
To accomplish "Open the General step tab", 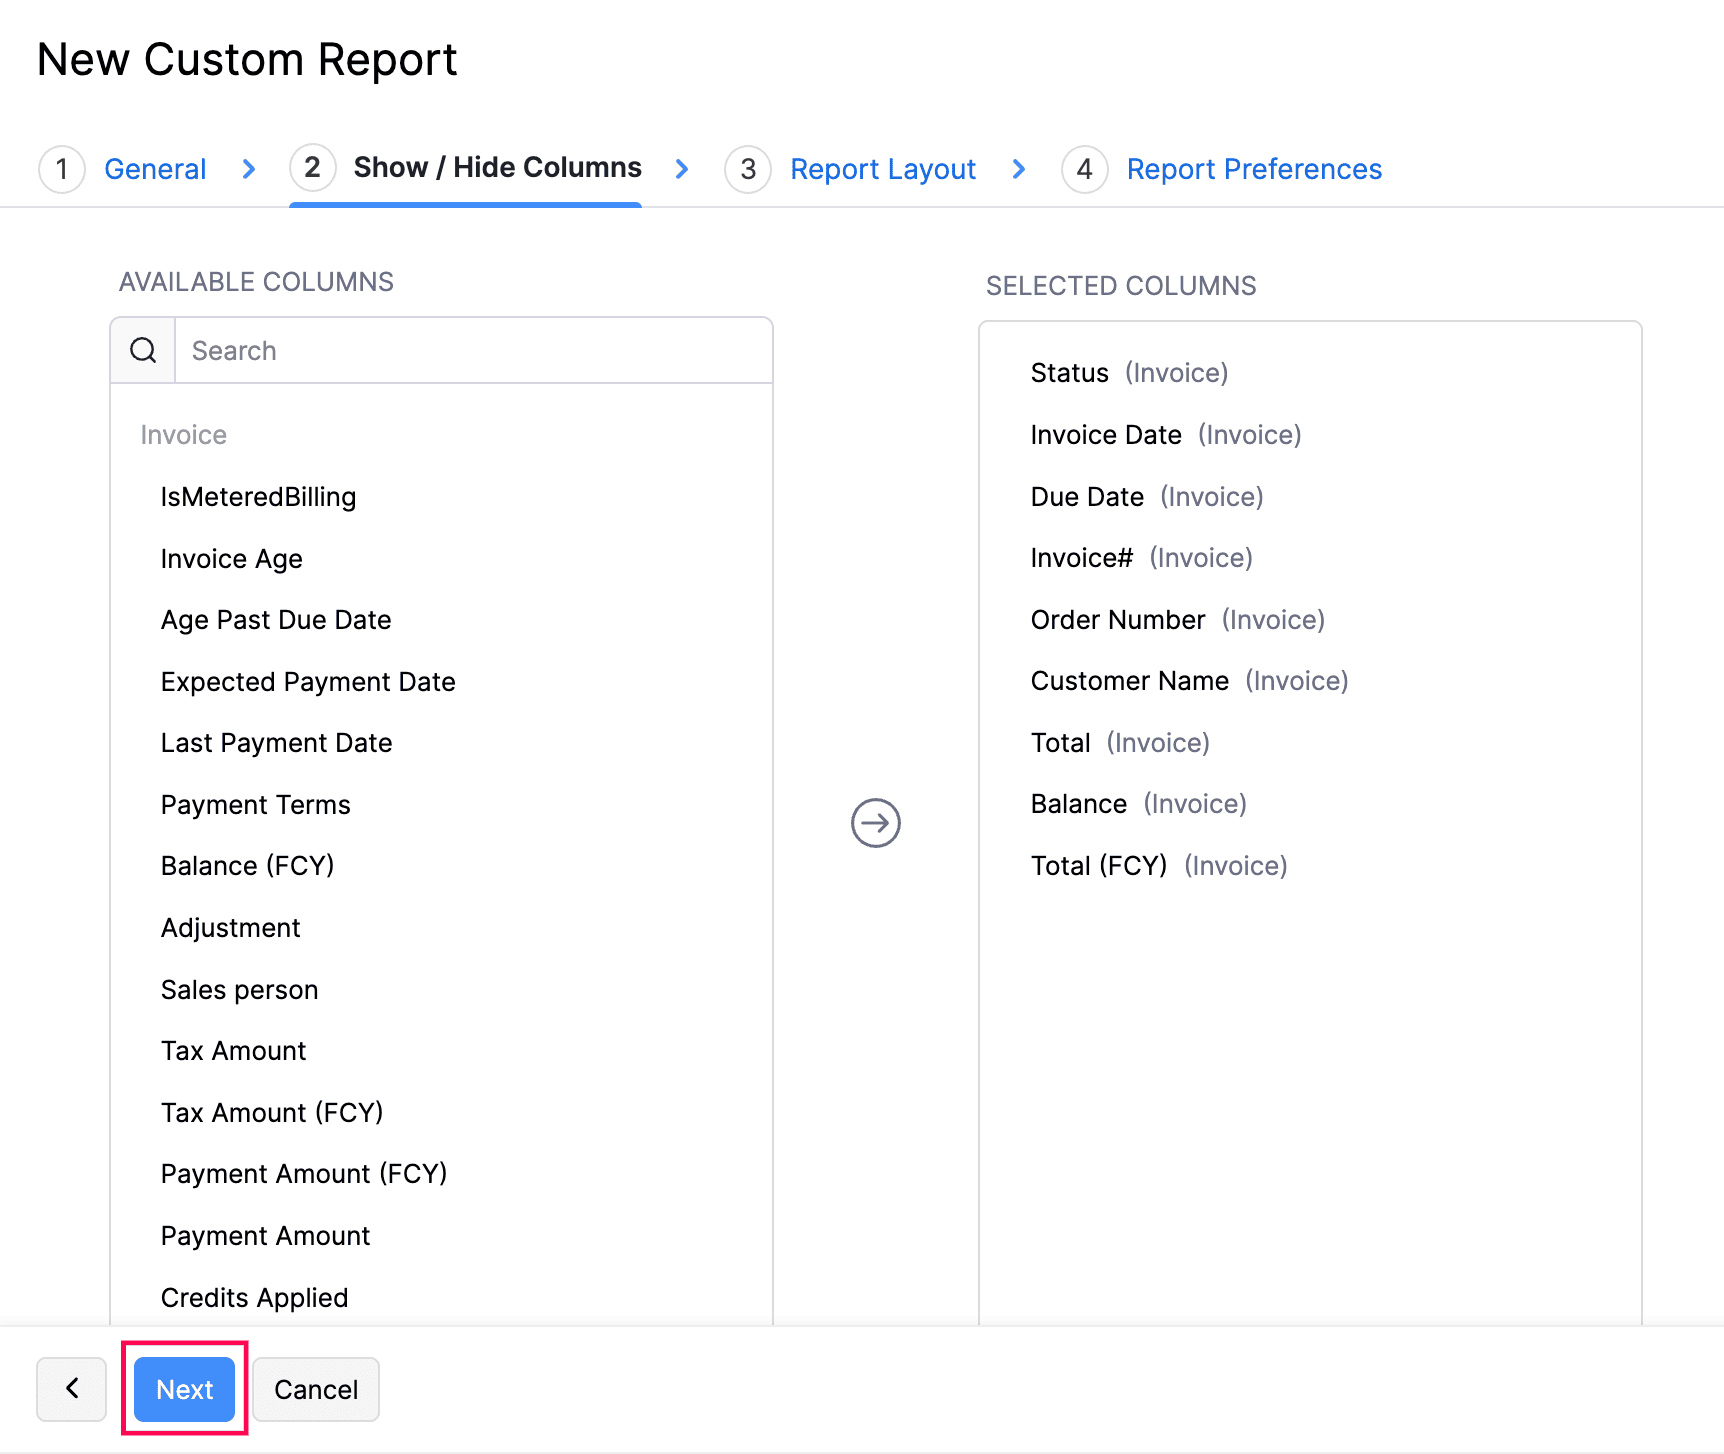I will [155, 169].
